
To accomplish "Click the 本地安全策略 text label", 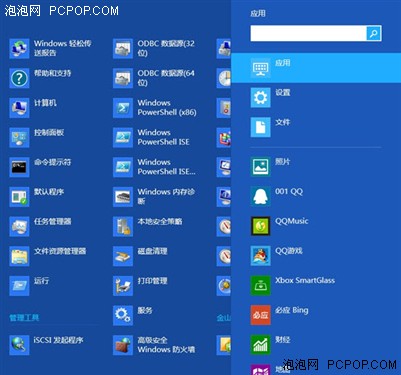I will [160, 221].
